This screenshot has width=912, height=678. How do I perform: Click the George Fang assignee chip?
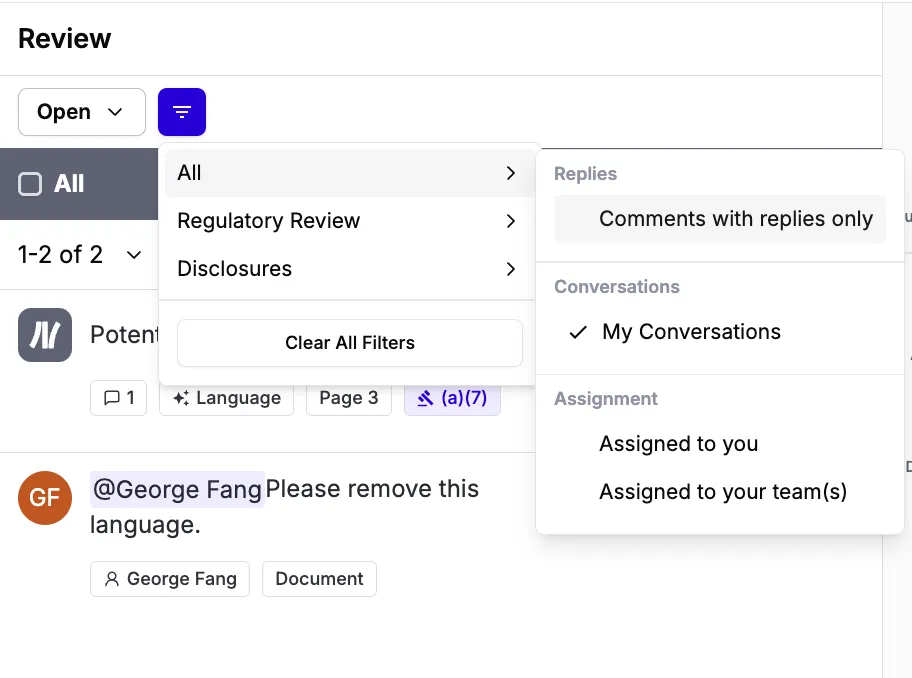point(170,579)
